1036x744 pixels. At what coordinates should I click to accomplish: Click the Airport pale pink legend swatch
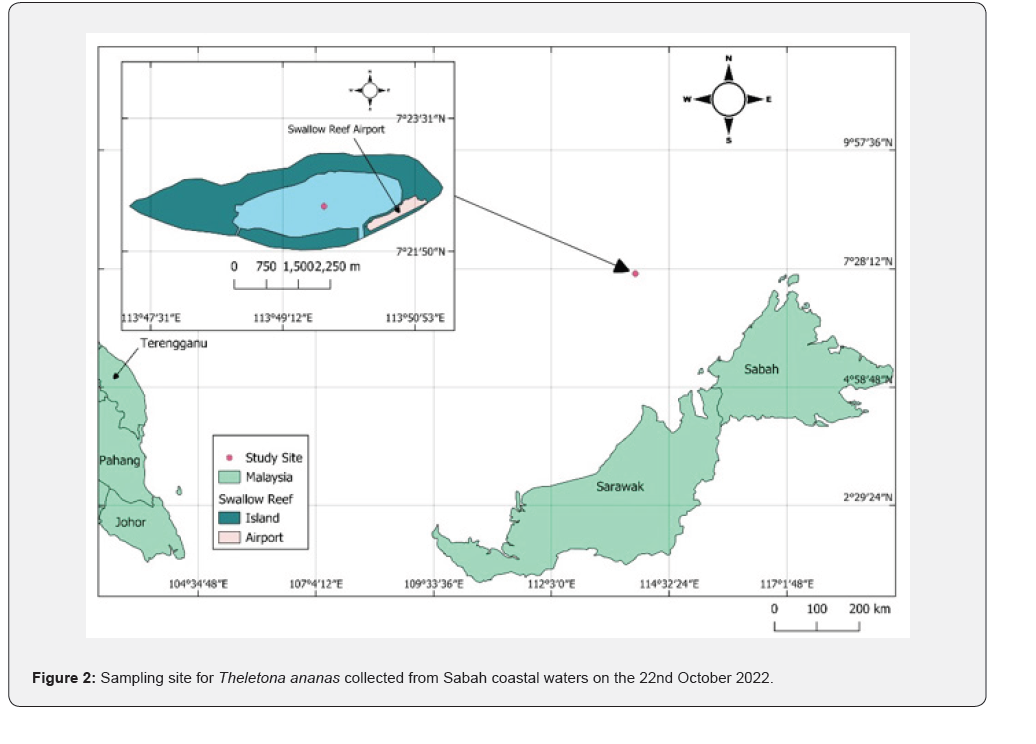(230, 537)
